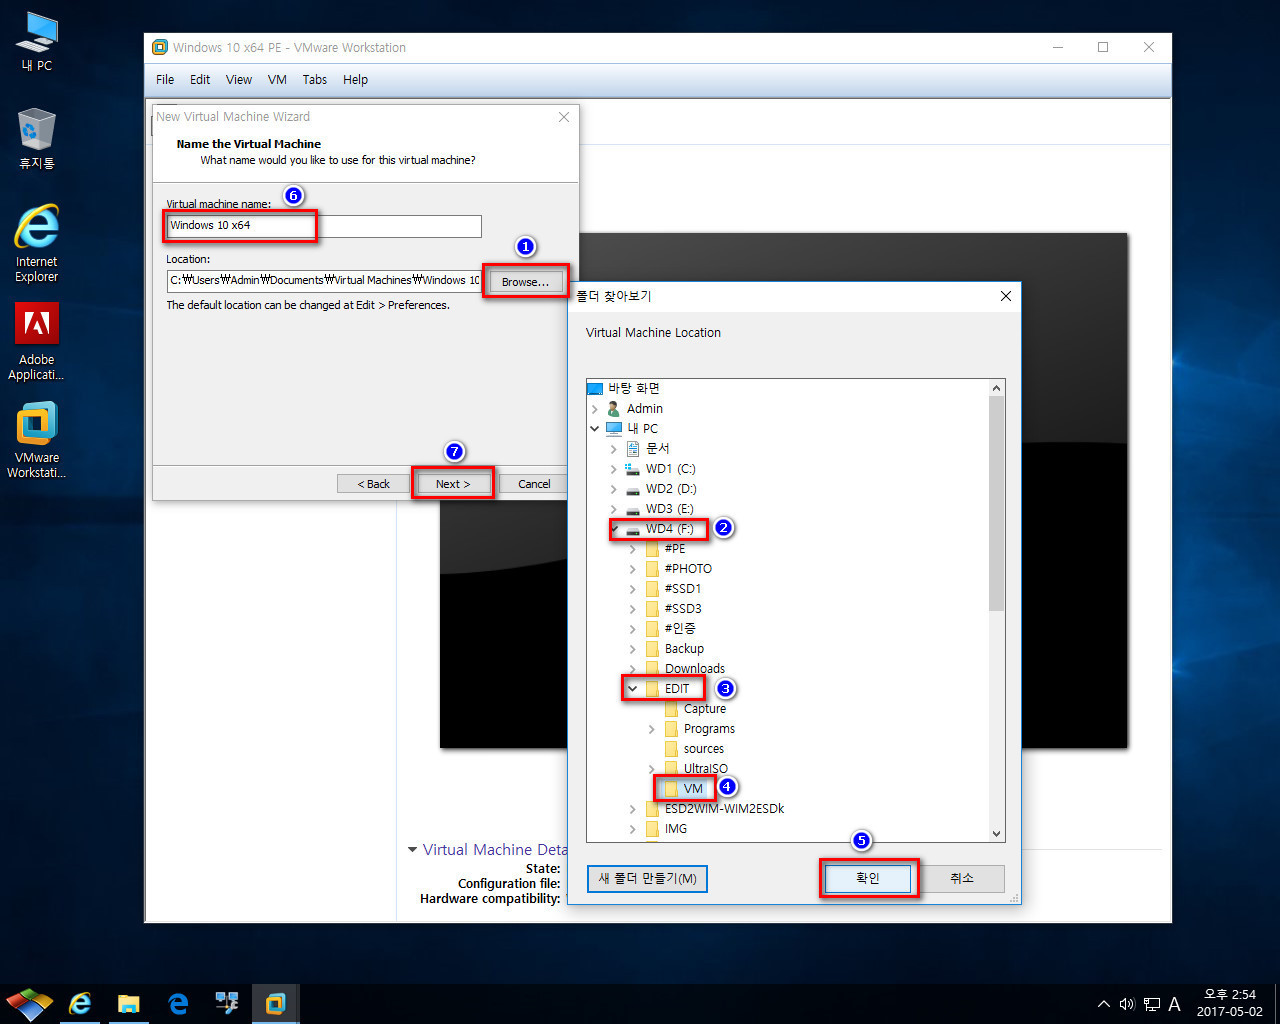The height and width of the screenshot is (1024, 1280).
Task: Collapse the 내 PC node arrow
Action: tap(595, 428)
